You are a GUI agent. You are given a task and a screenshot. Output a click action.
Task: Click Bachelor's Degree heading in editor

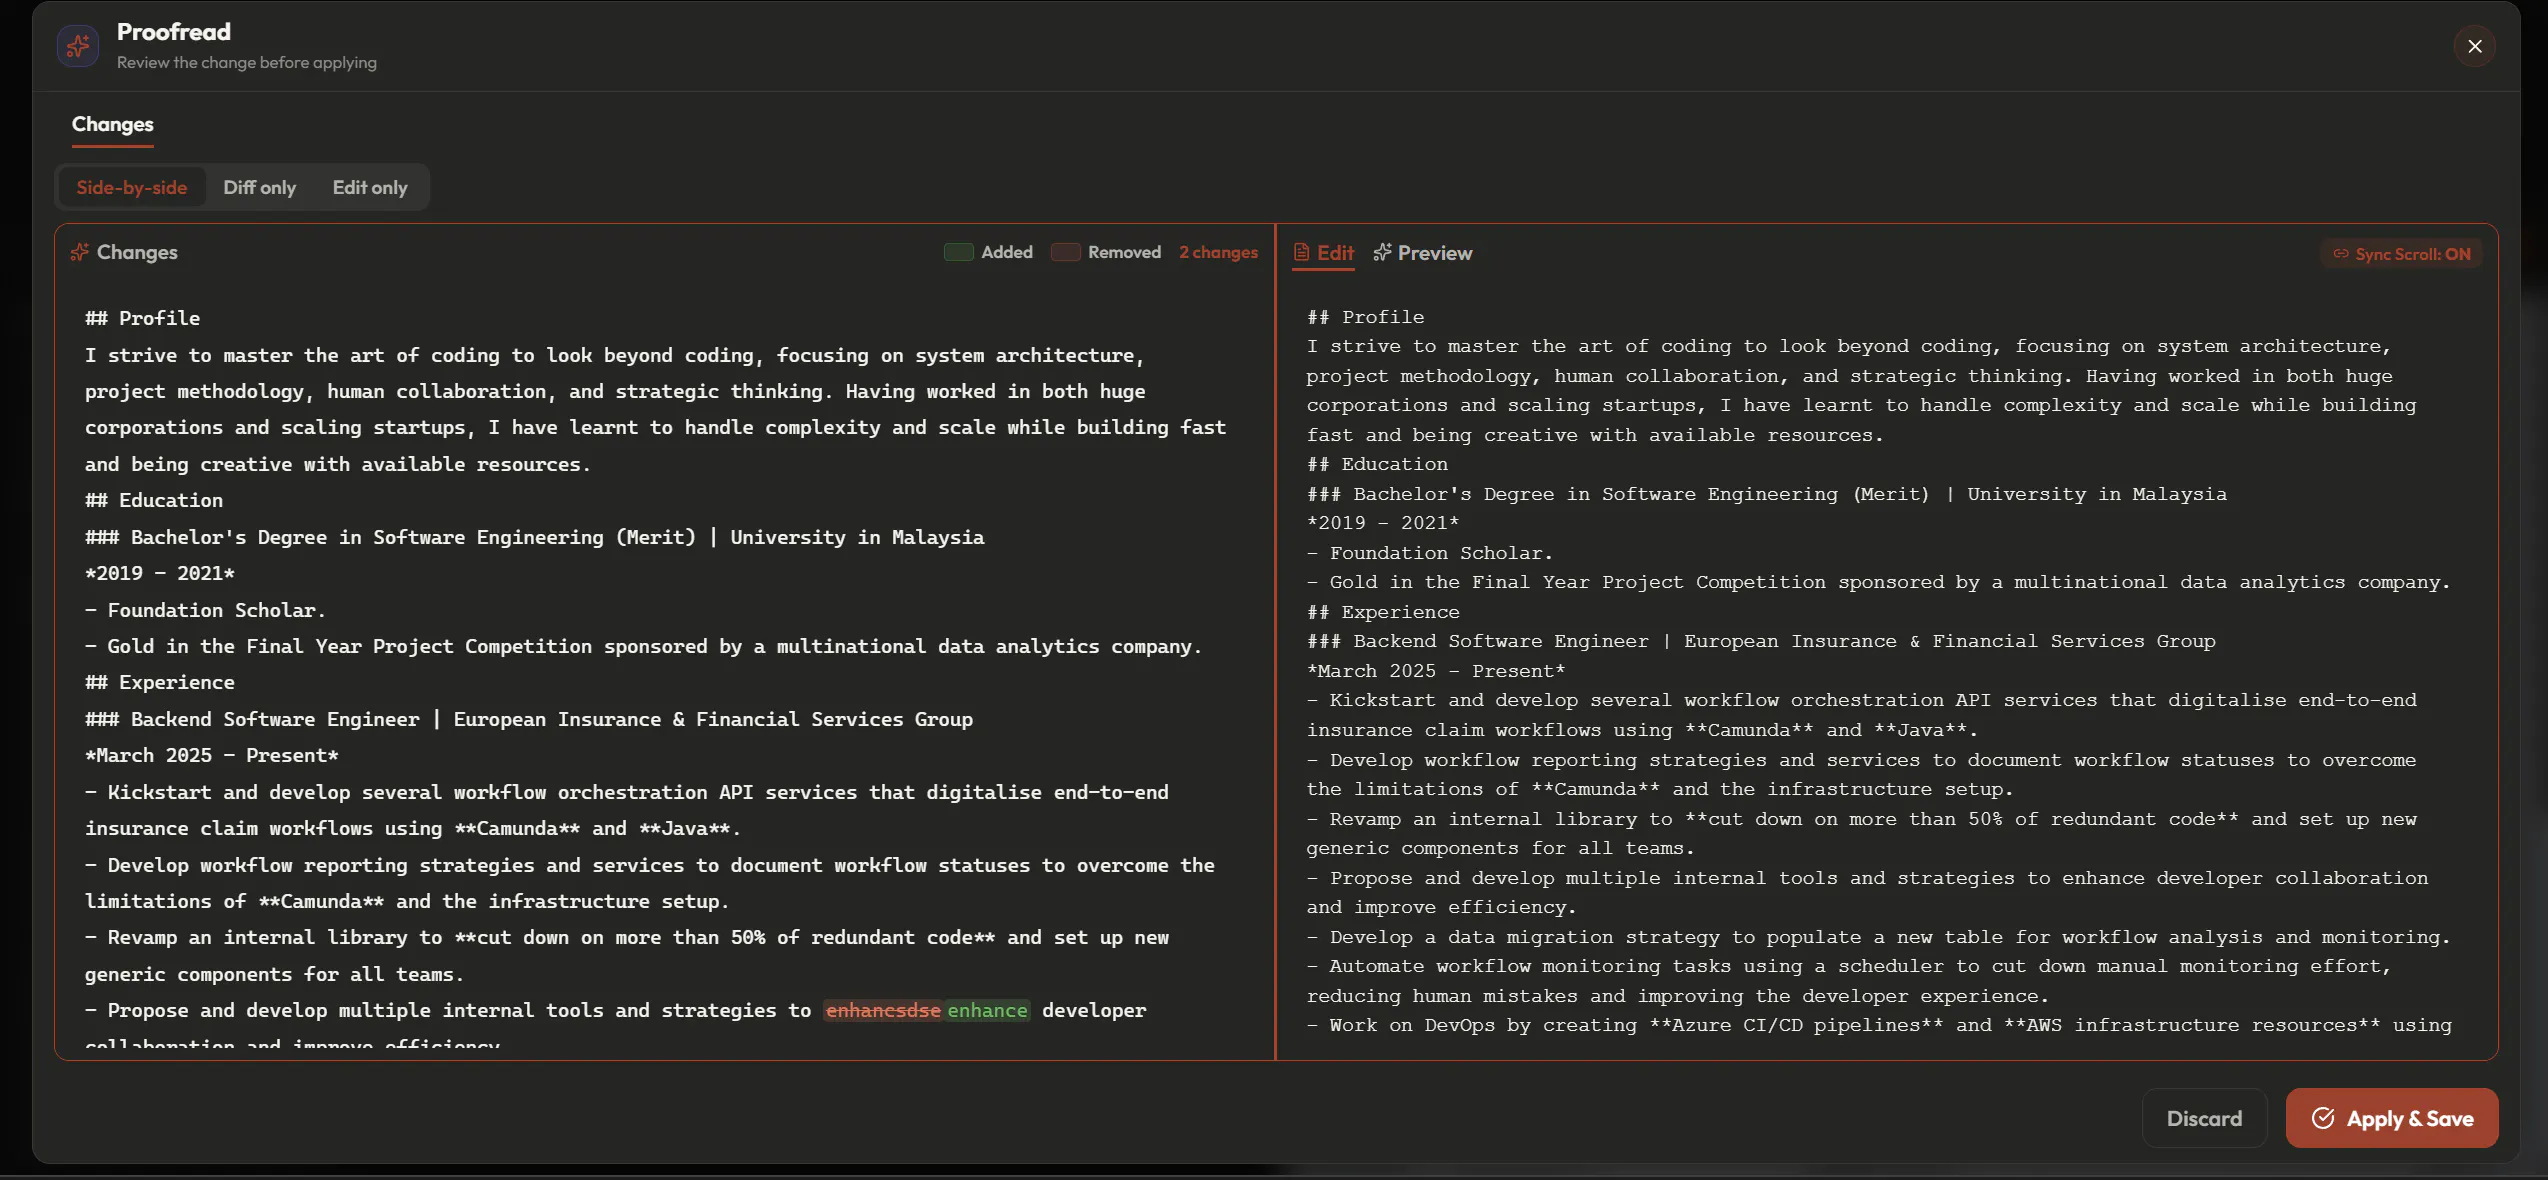tap(1767, 494)
